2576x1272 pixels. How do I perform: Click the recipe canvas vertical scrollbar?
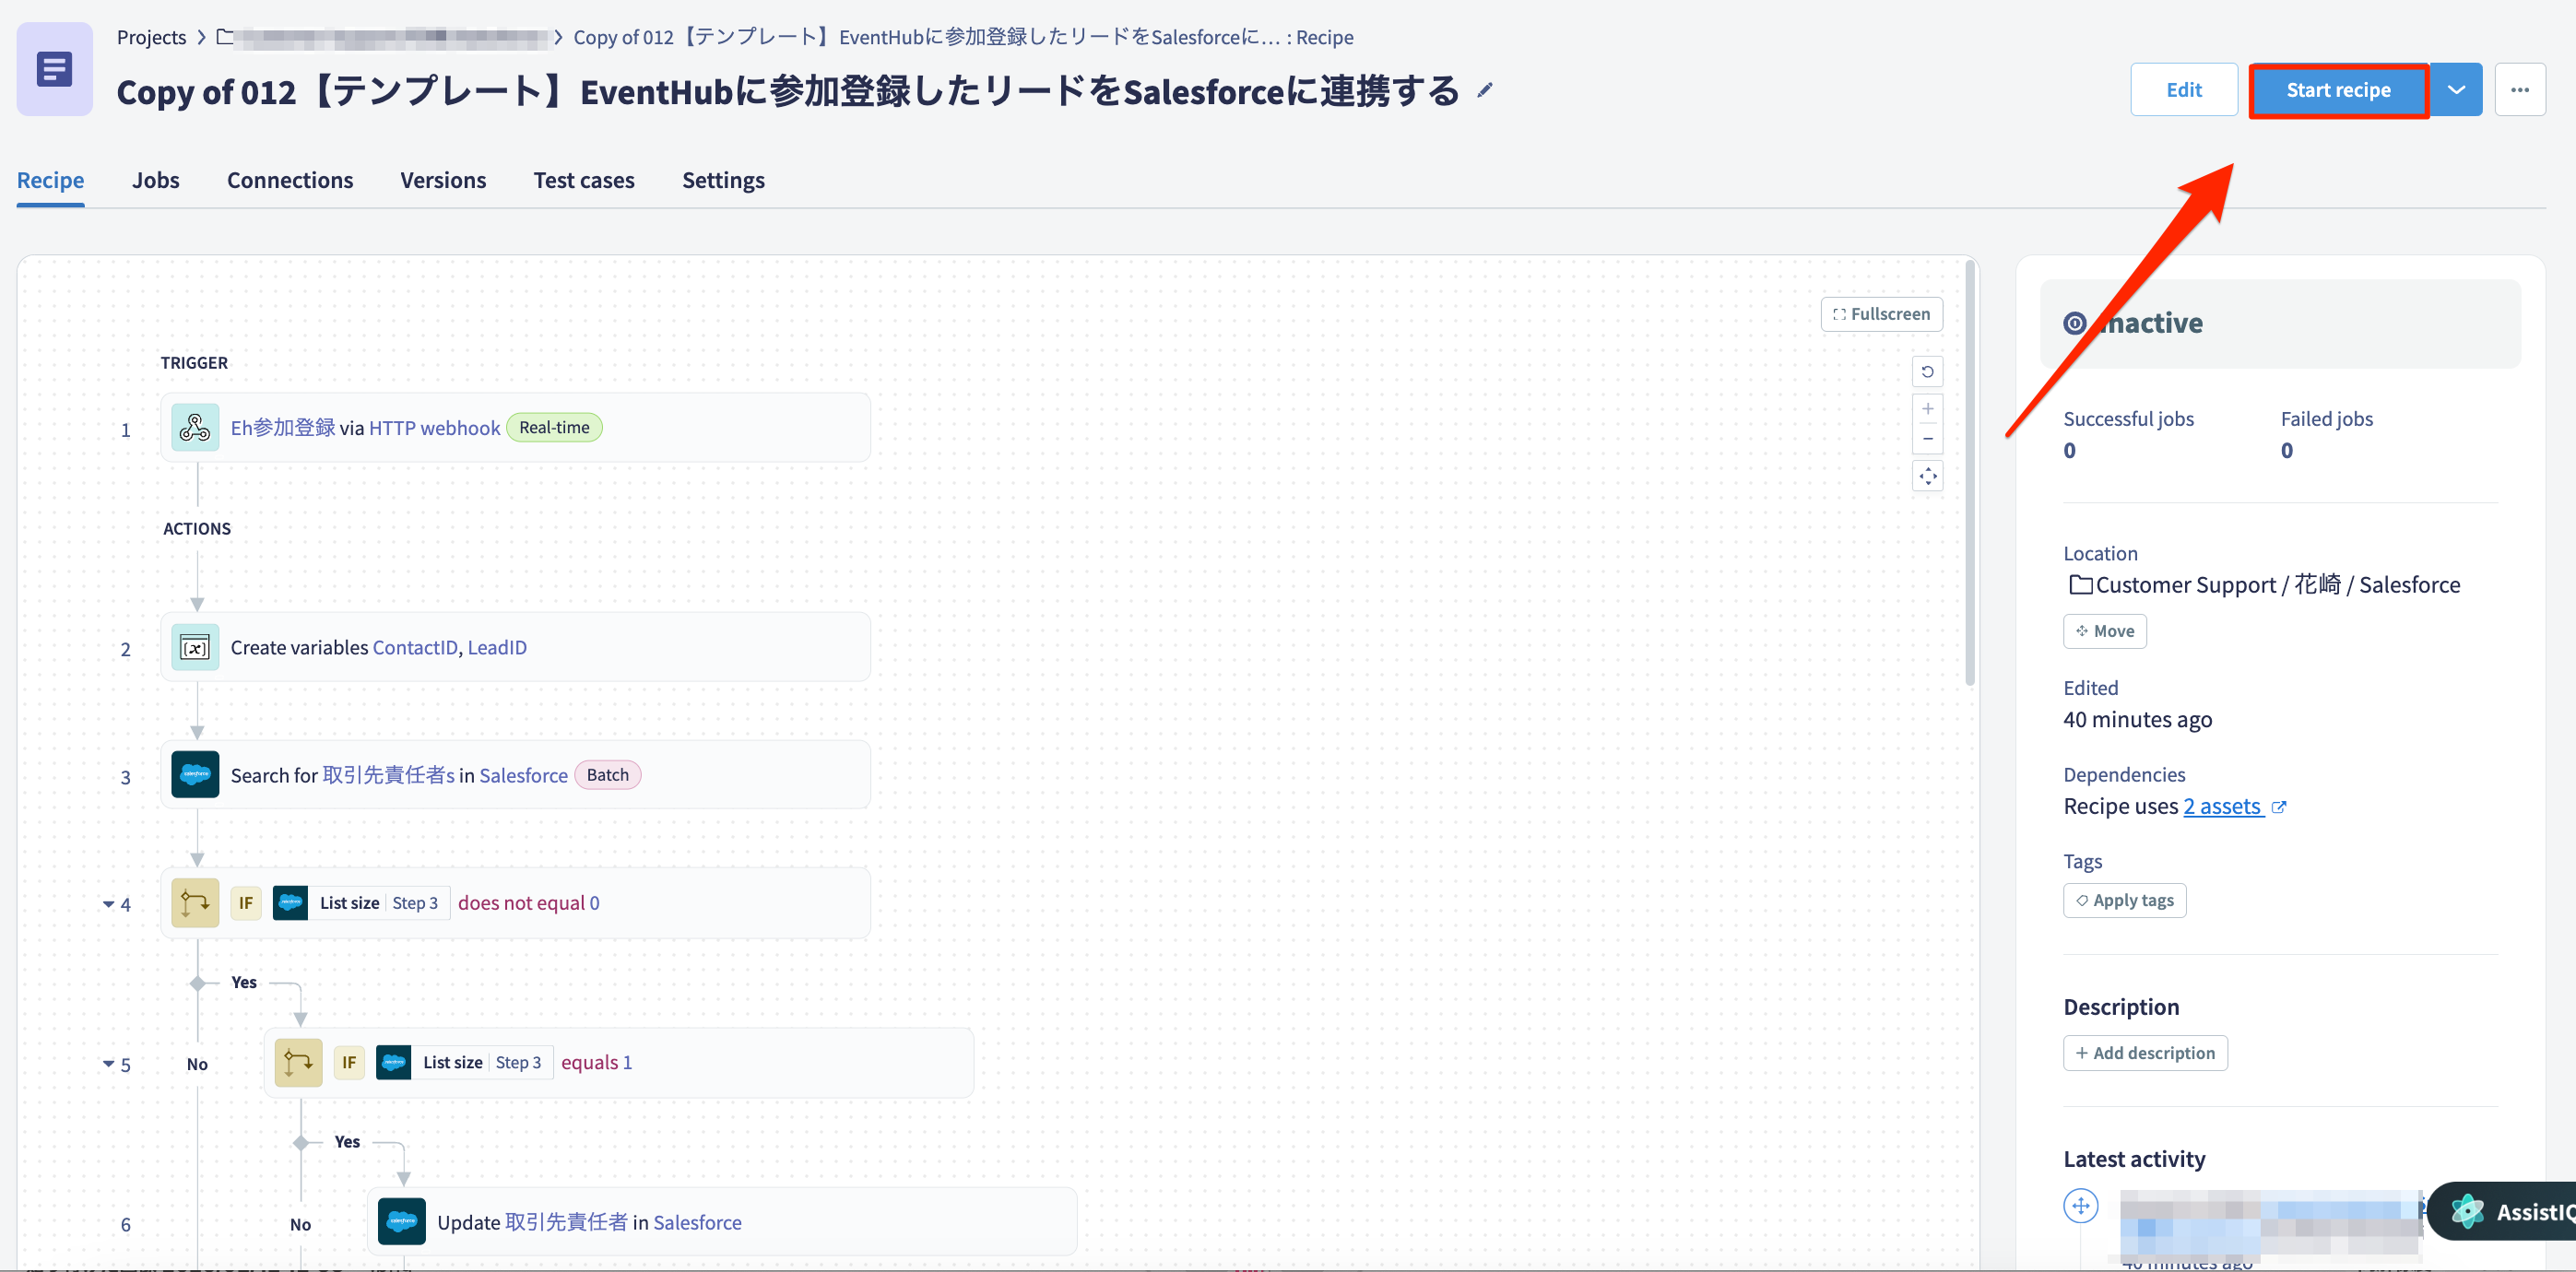coord(1970,473)
